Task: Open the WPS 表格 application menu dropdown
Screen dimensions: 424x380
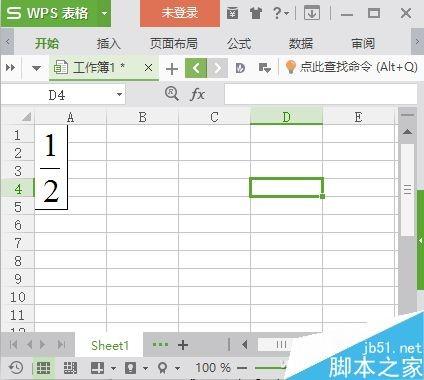Action: pos(105,14)
